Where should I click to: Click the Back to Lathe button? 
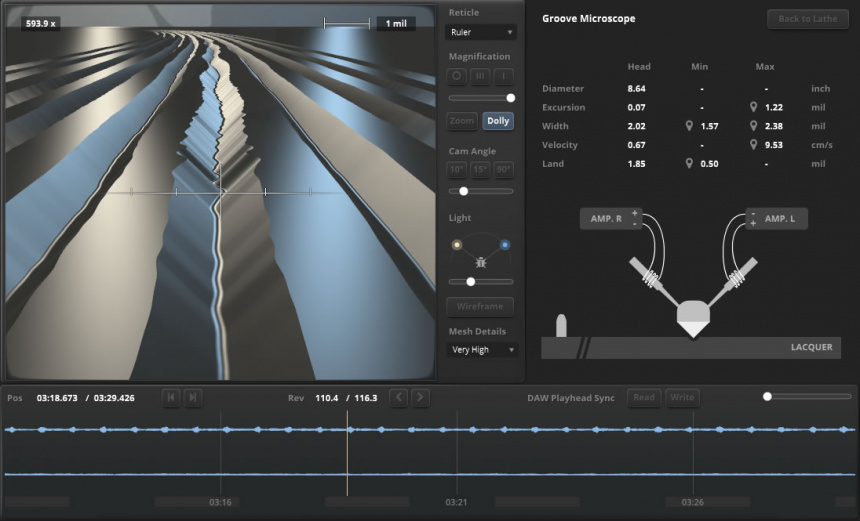point(807,19)
